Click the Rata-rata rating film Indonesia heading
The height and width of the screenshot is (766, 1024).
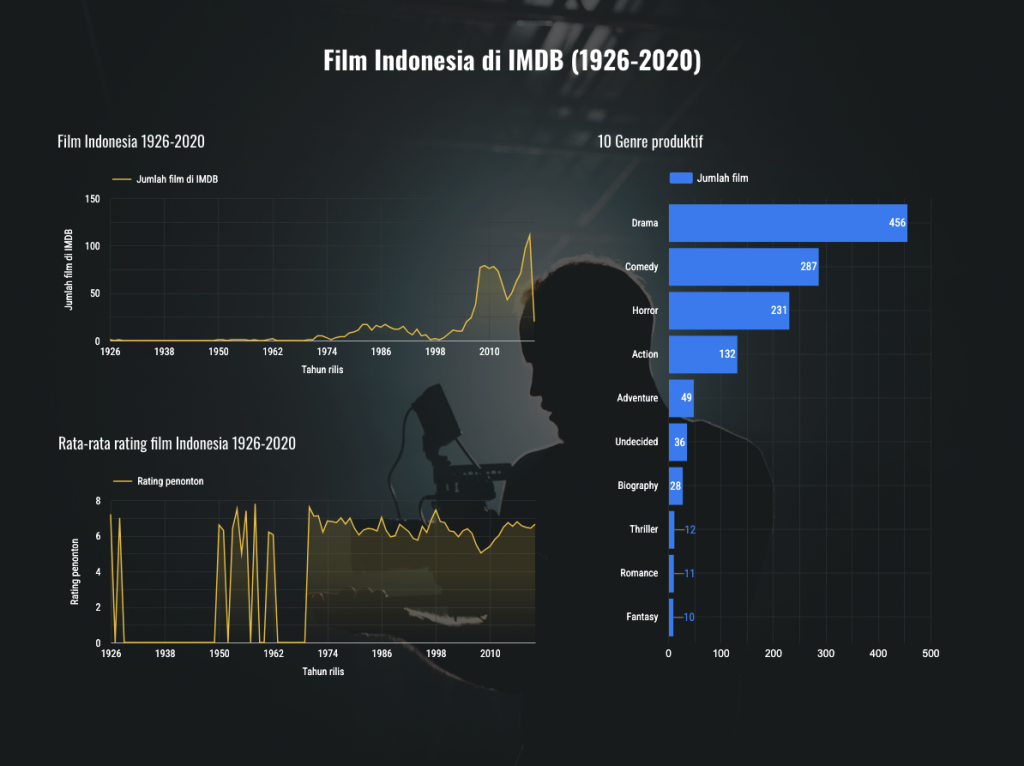pos(177,443)
